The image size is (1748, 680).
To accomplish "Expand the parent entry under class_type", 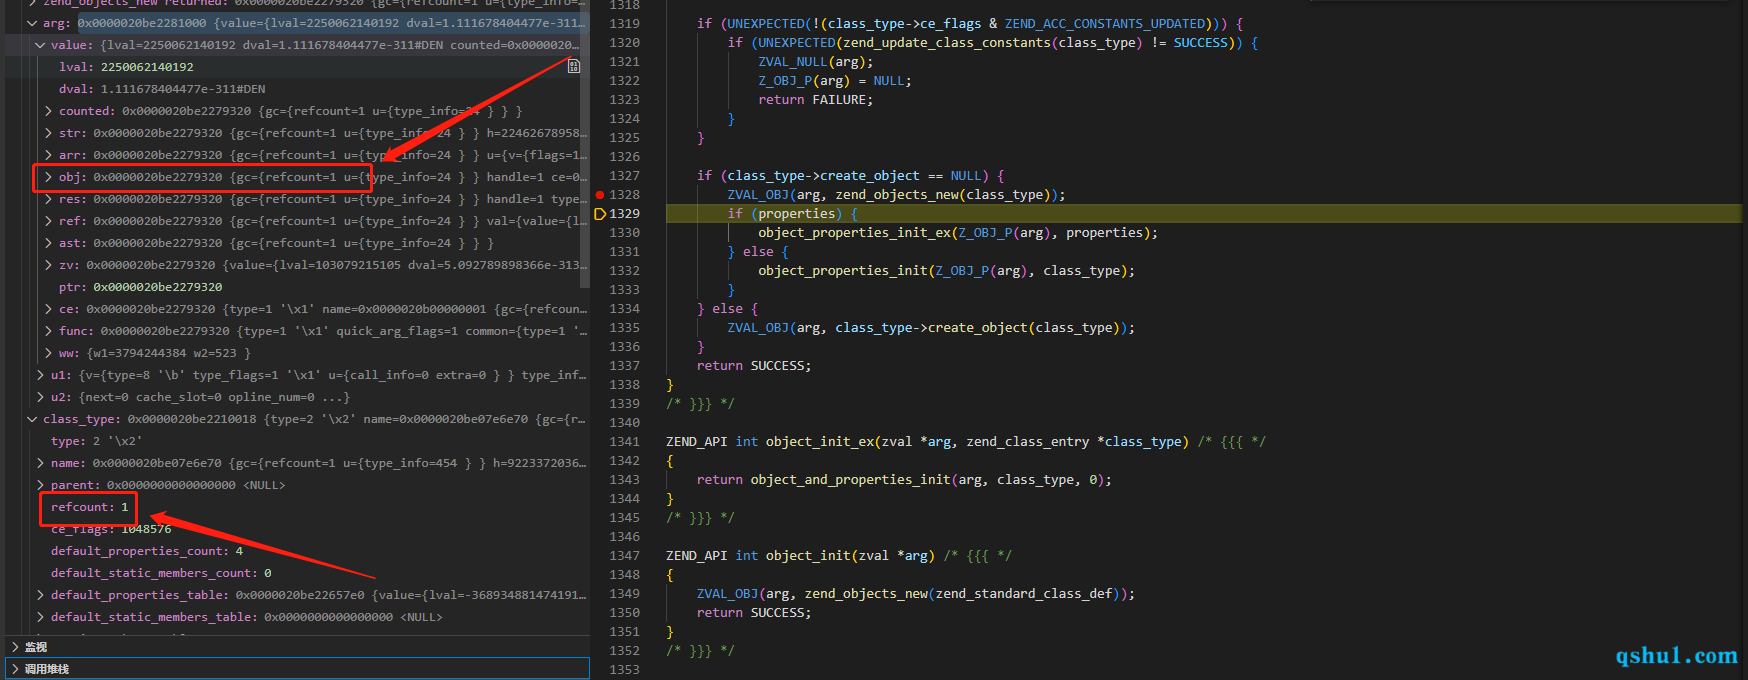I will point(40,485).
